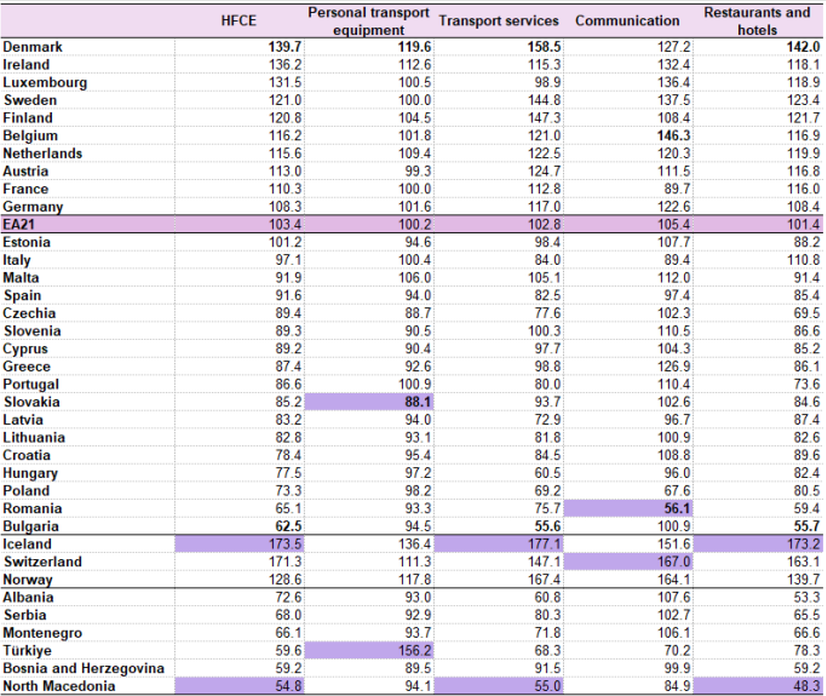826x696 pixels.
Task: Click the Ireland row label
Action: click(x=26, y=65)
